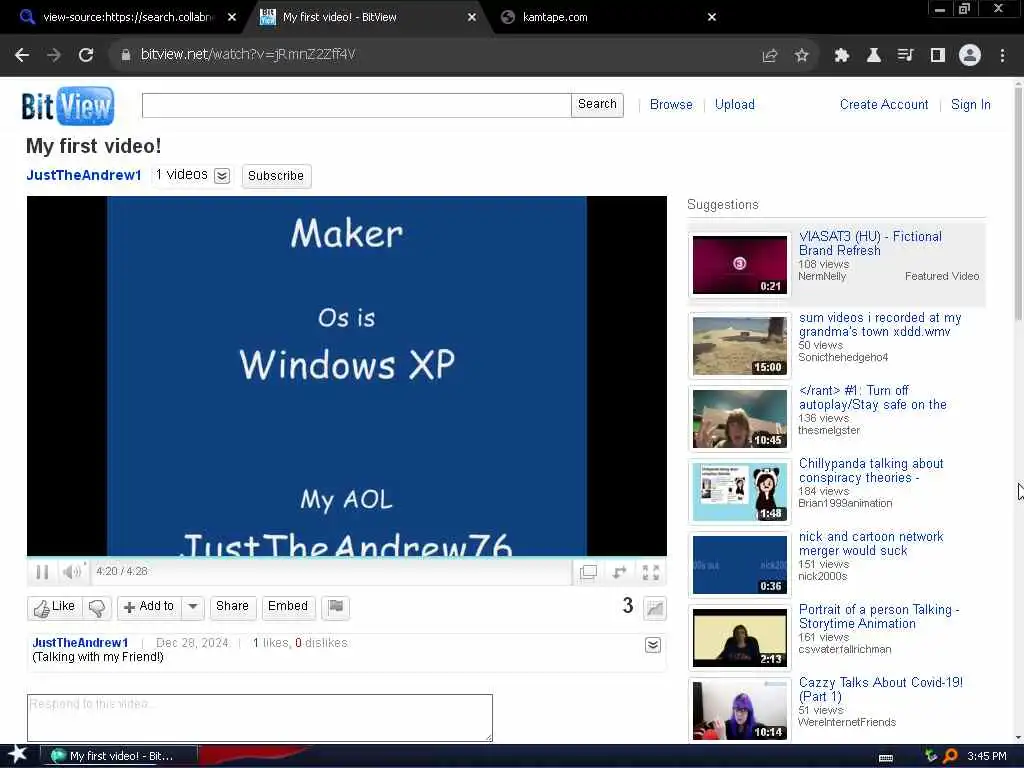
Task: Click the 3:45 PM taskbar clock
Action: 987,756
